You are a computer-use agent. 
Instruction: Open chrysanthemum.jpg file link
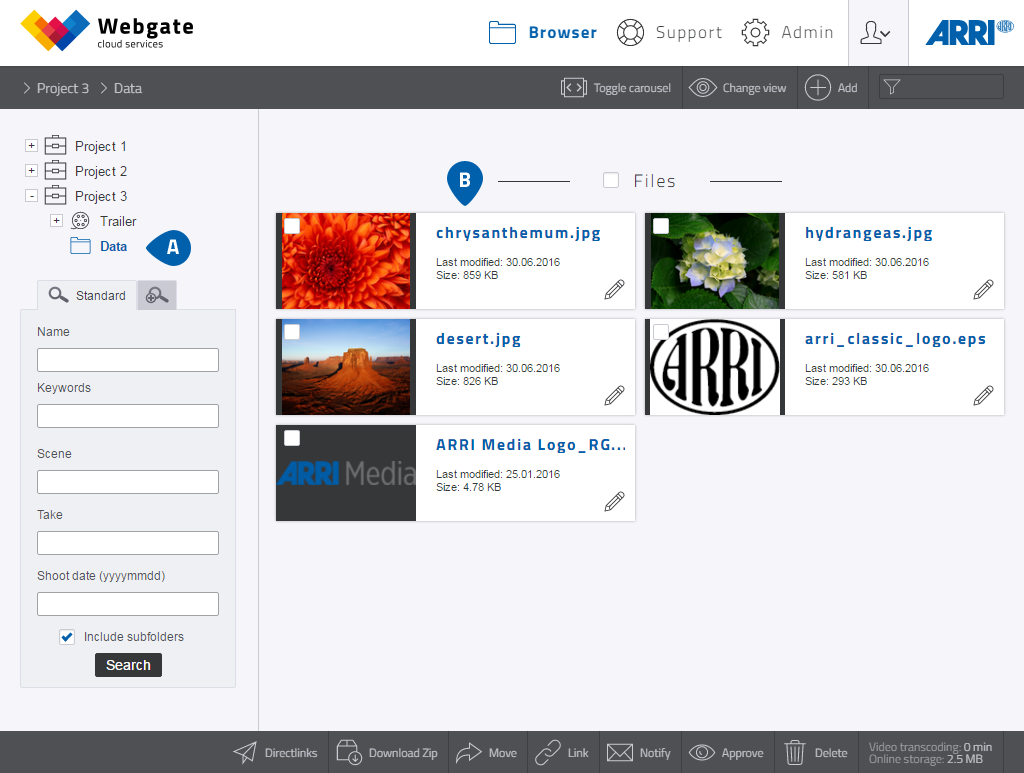(518, 233)
